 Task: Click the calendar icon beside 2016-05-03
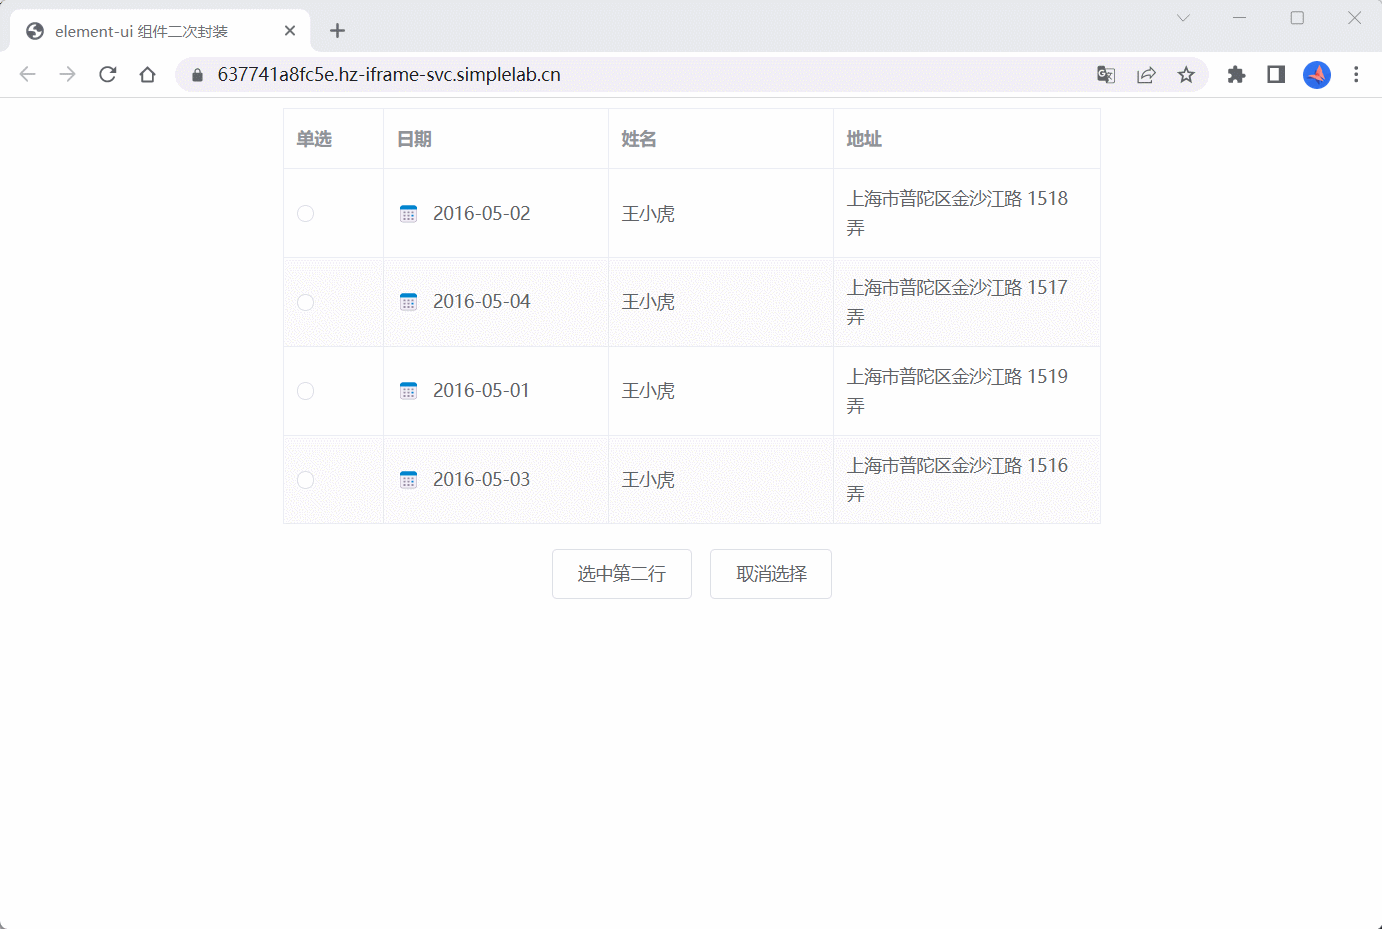click(408, 480)
